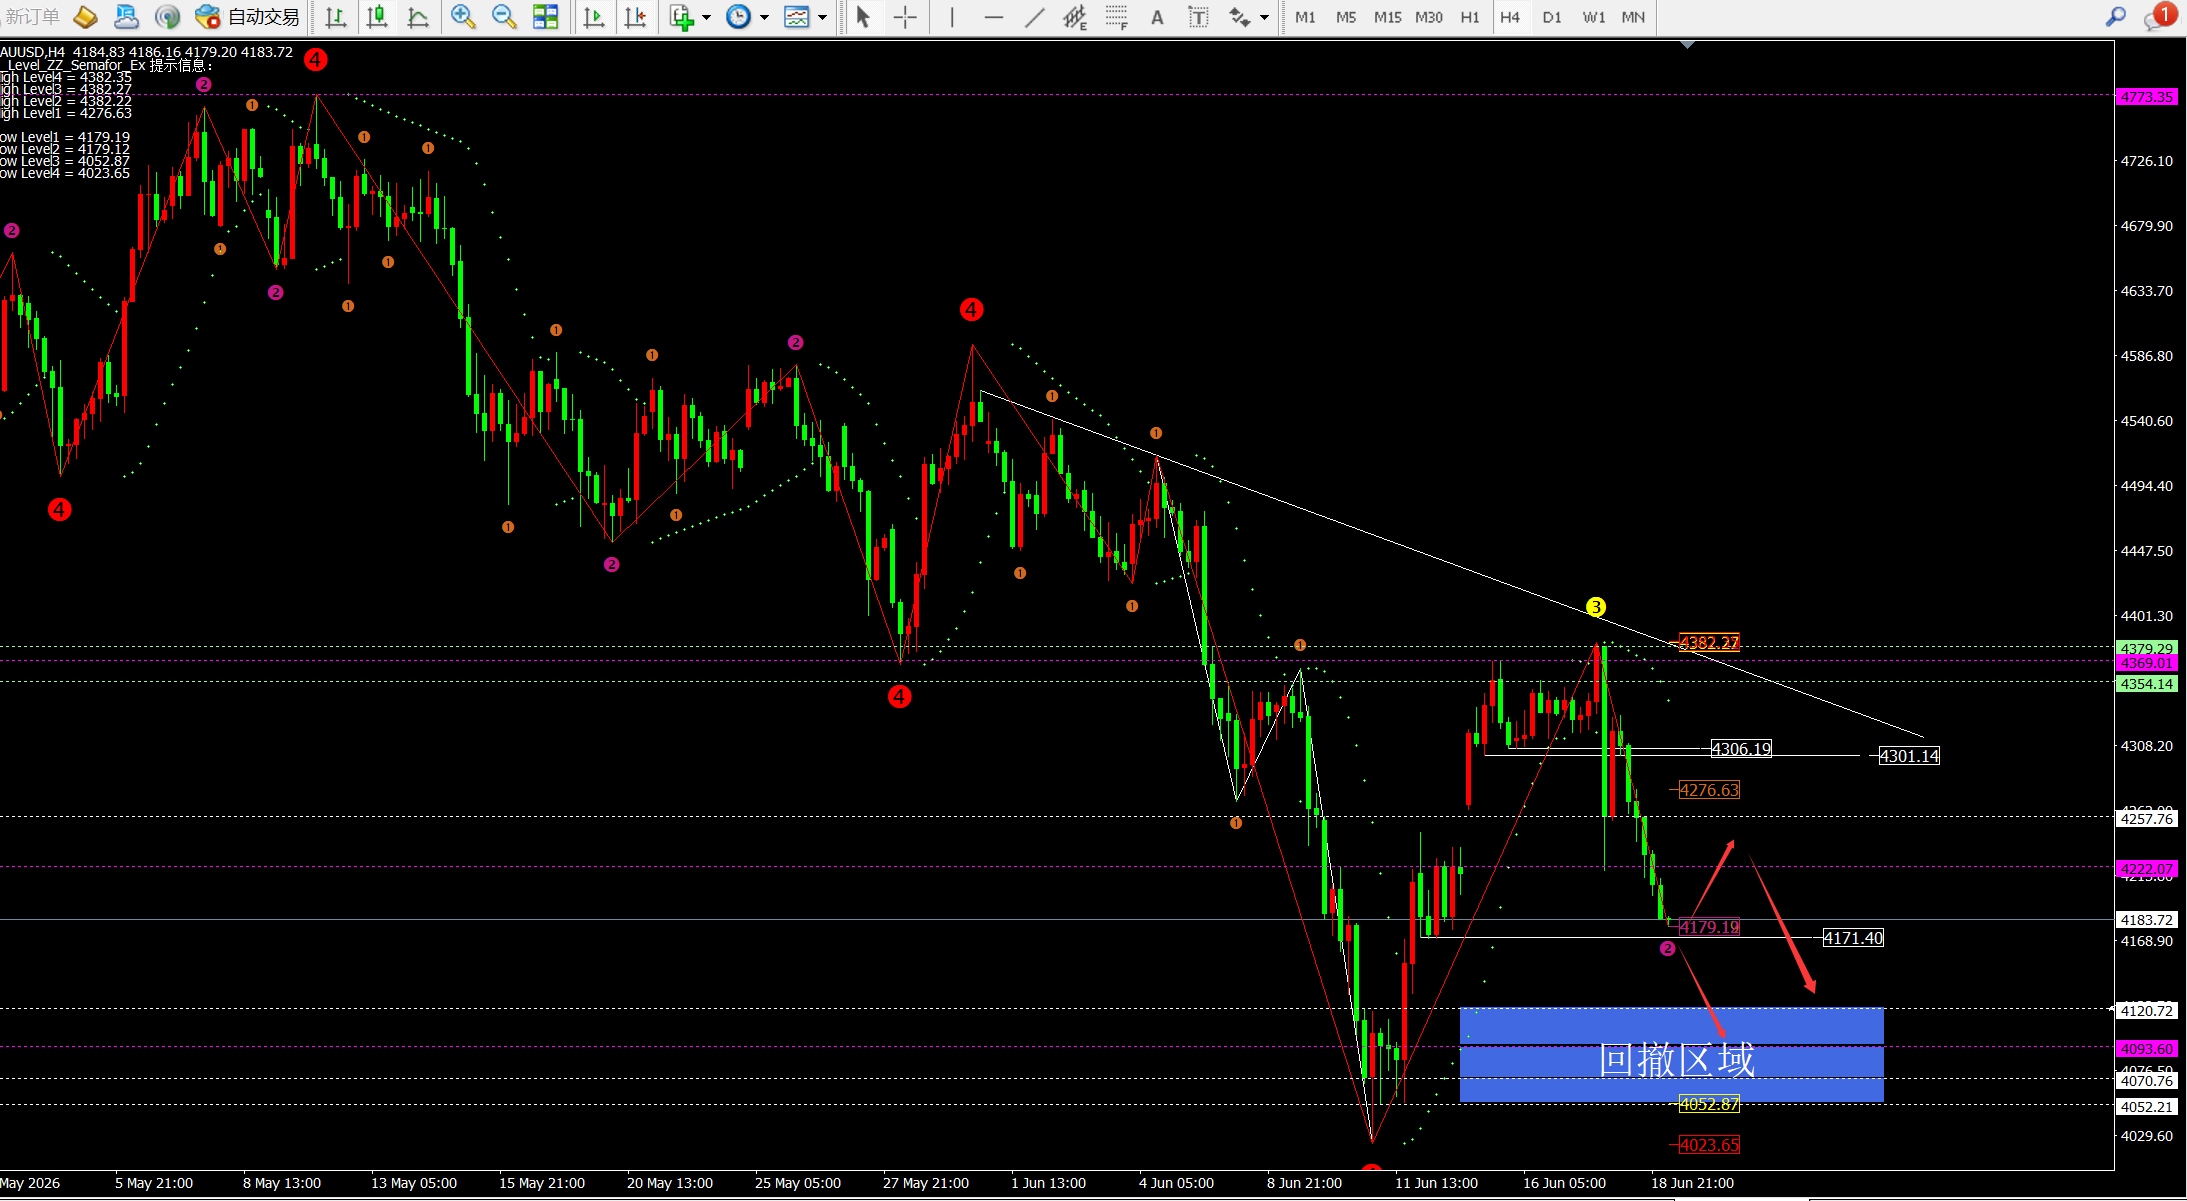Click the arrows objects icon

[1240, 17]
